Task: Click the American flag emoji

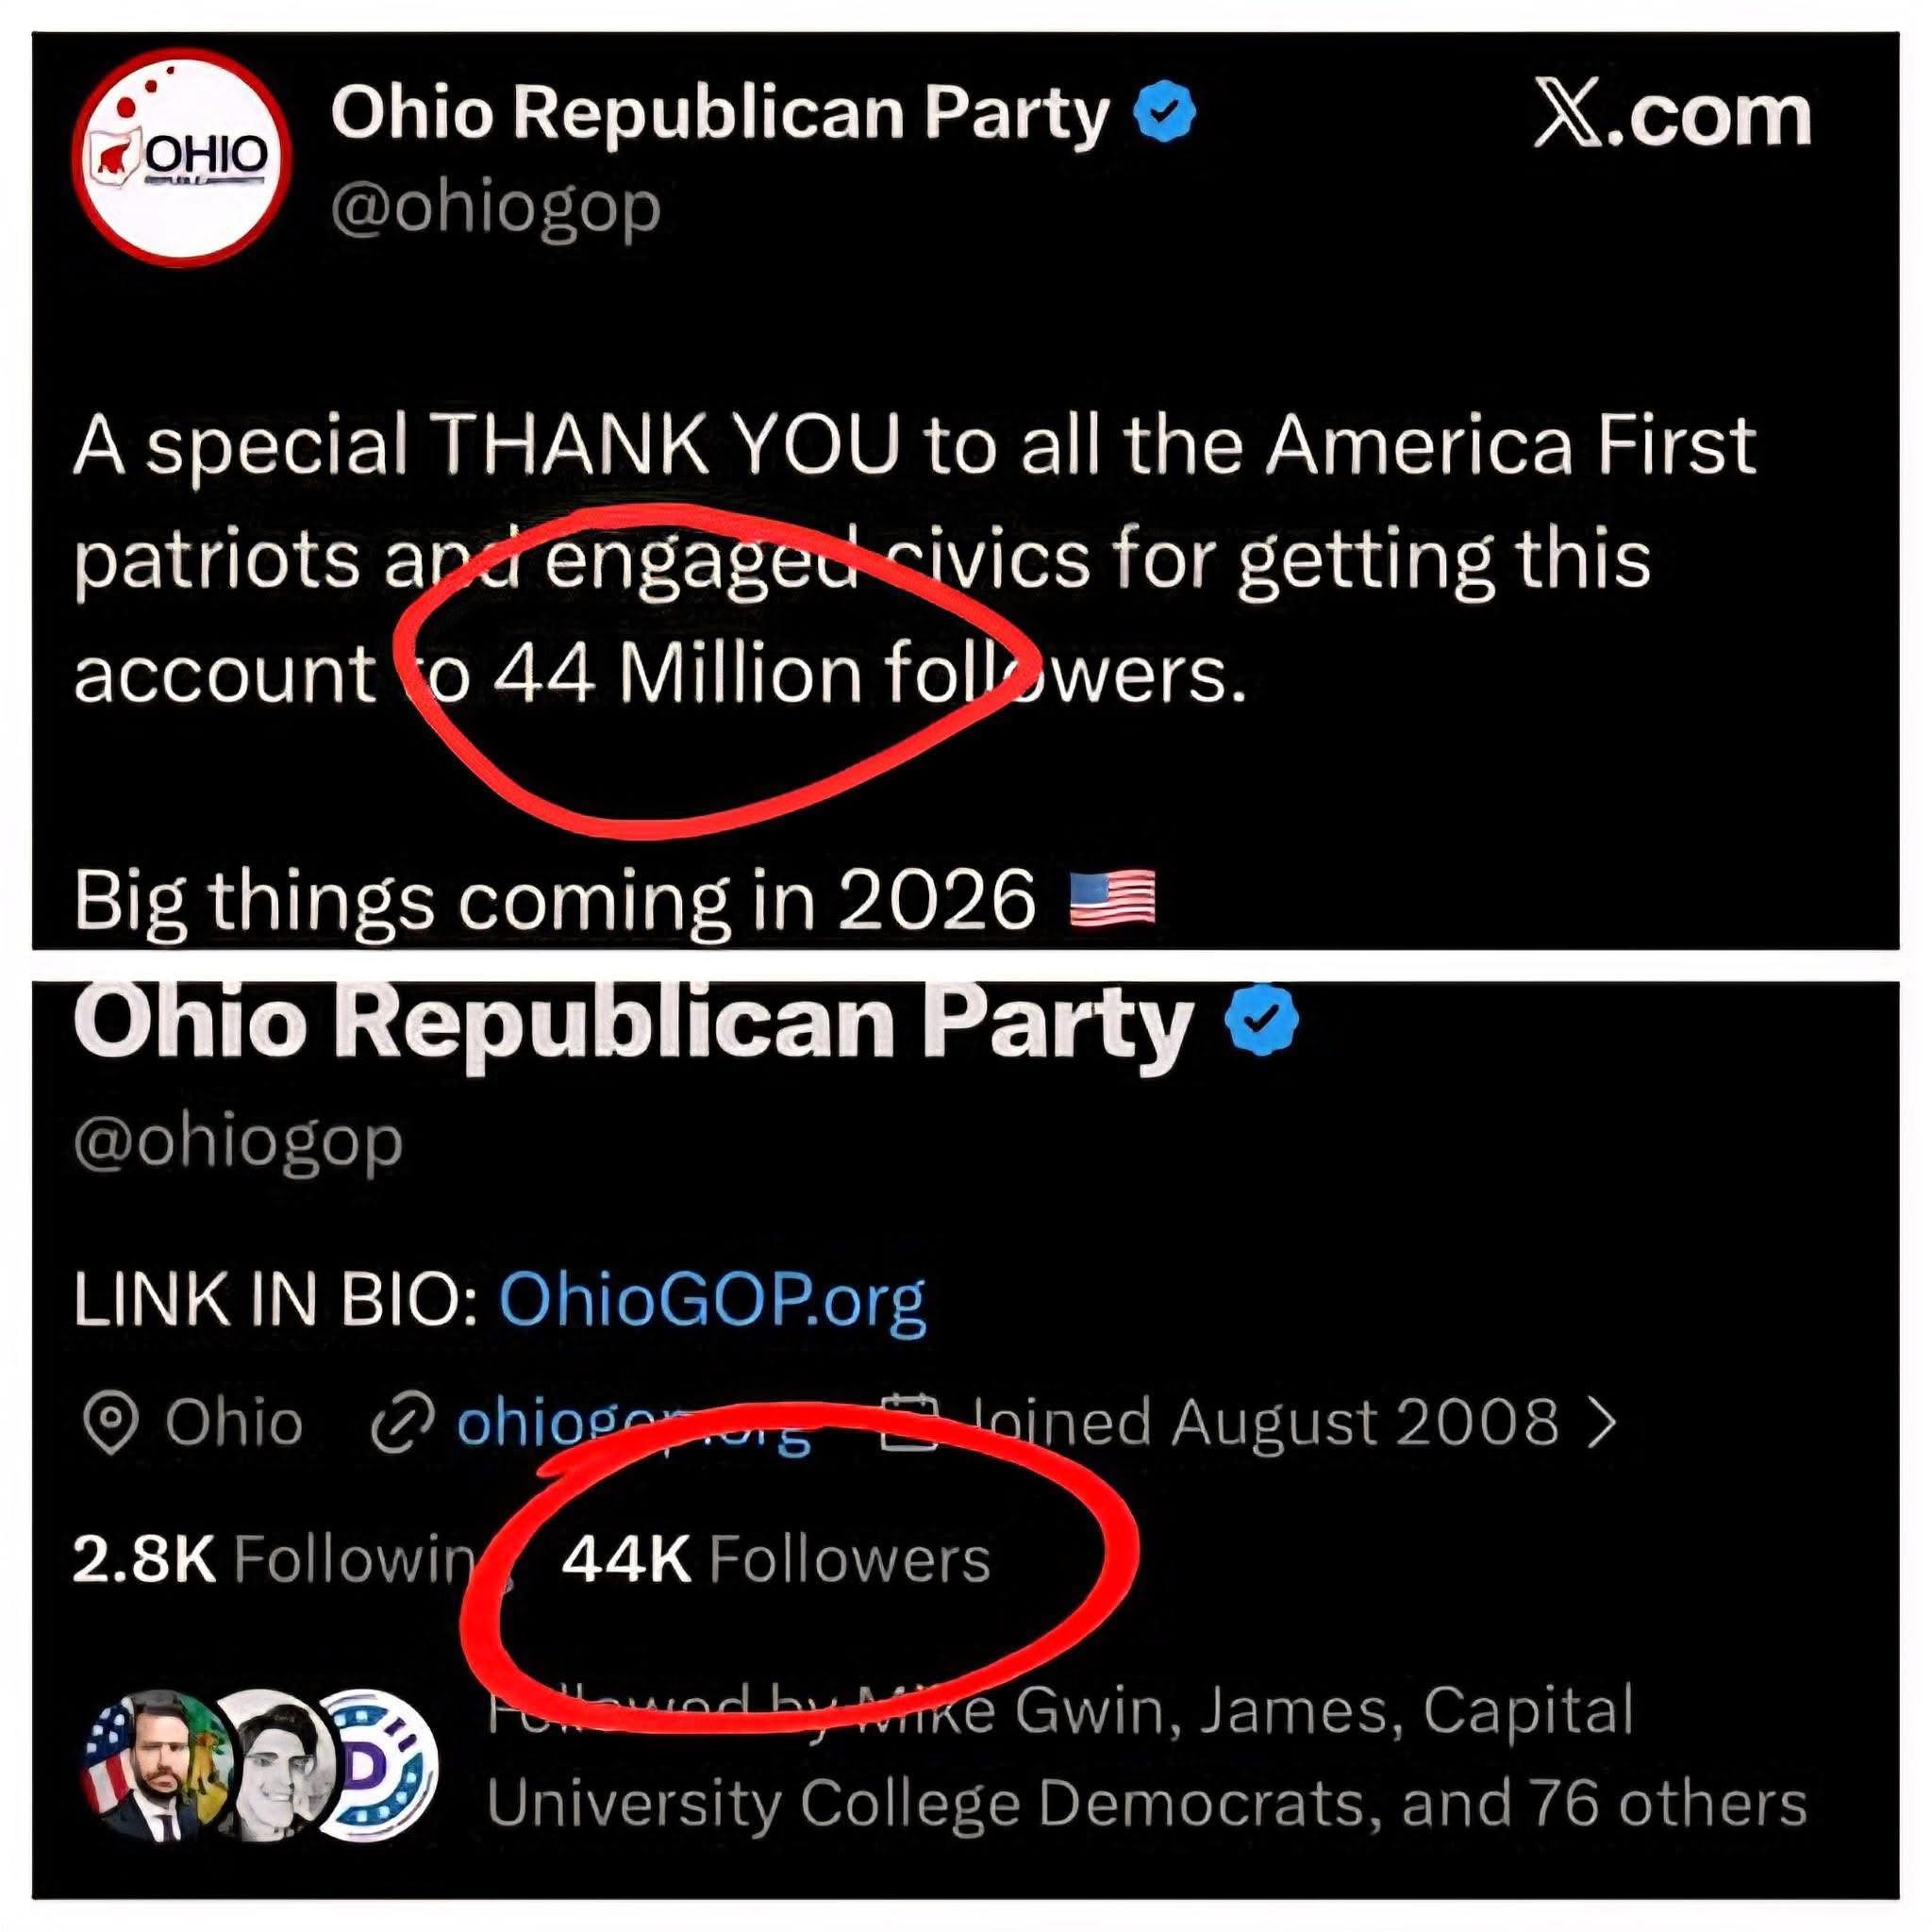Action: point(1112,898)
